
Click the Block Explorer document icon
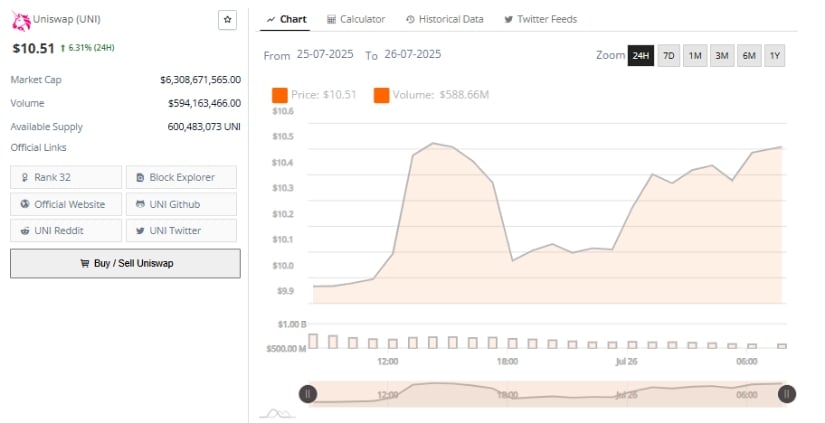point(140,178)
